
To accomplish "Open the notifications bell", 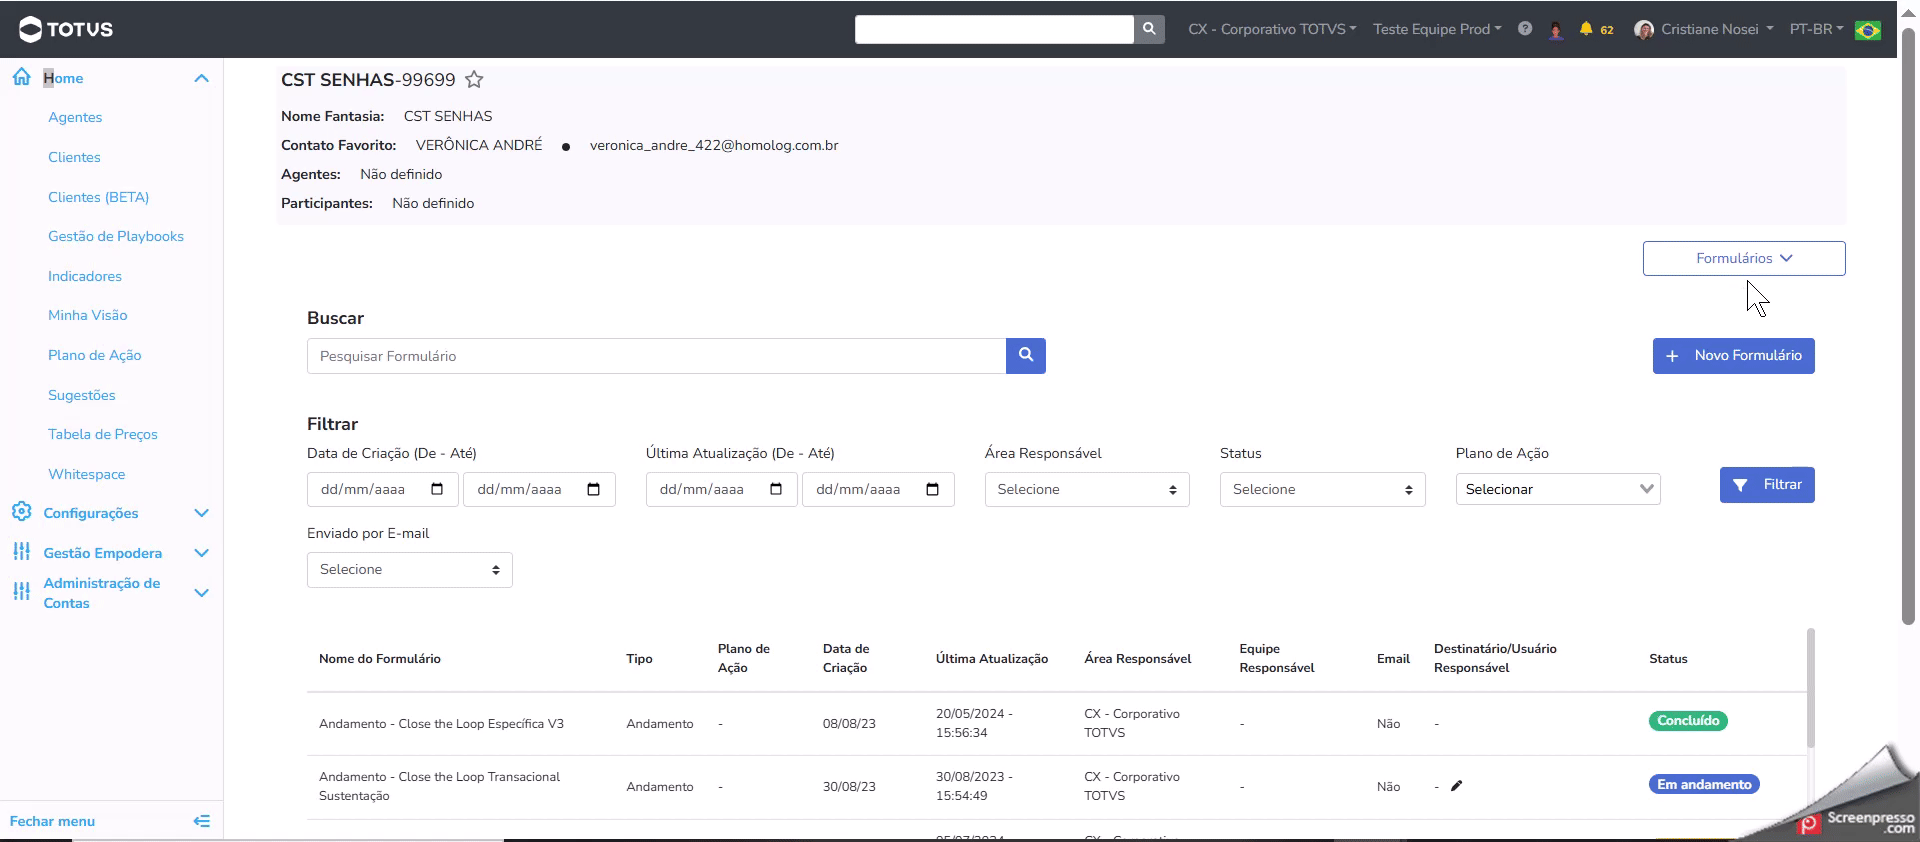I will [1586, 29].
